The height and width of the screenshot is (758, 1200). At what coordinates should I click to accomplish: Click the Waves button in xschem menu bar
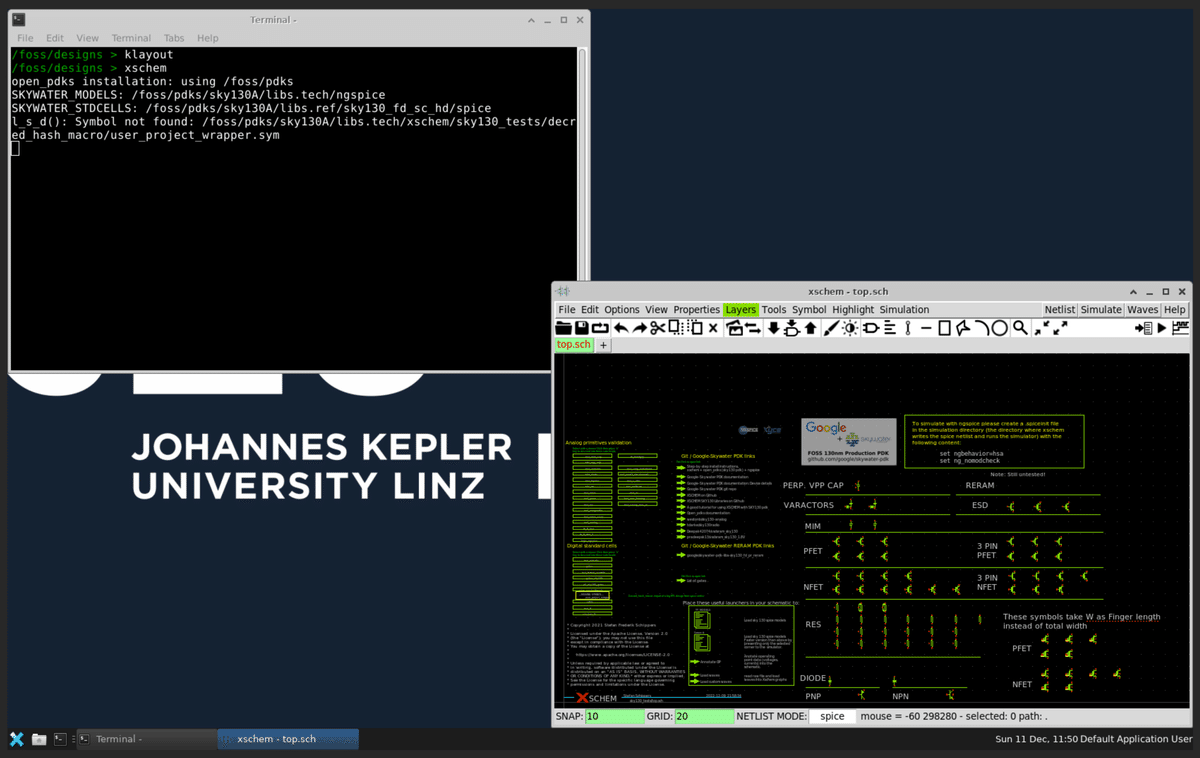point(1143,310)
